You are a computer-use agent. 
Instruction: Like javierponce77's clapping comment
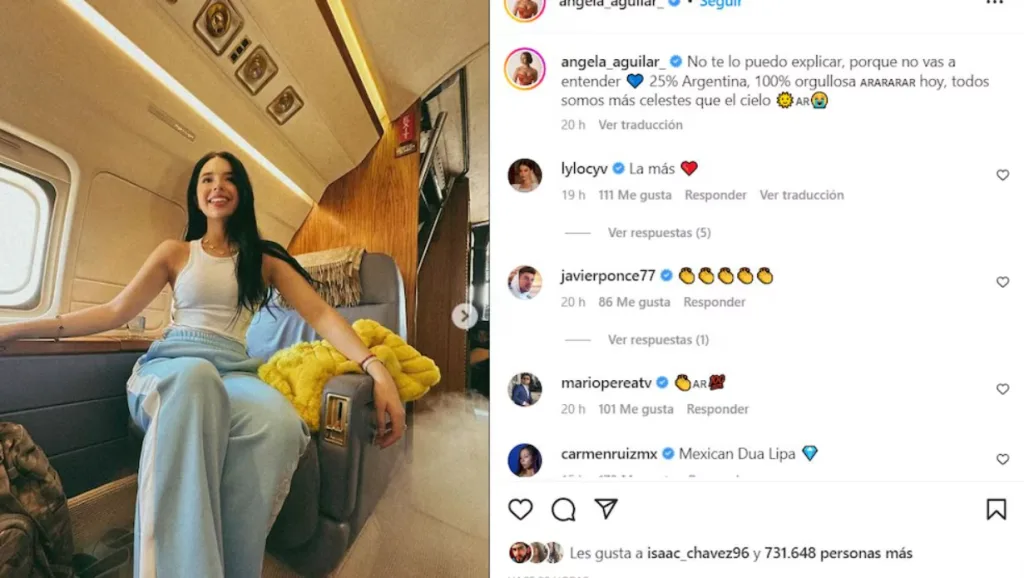coord(1002,282)
